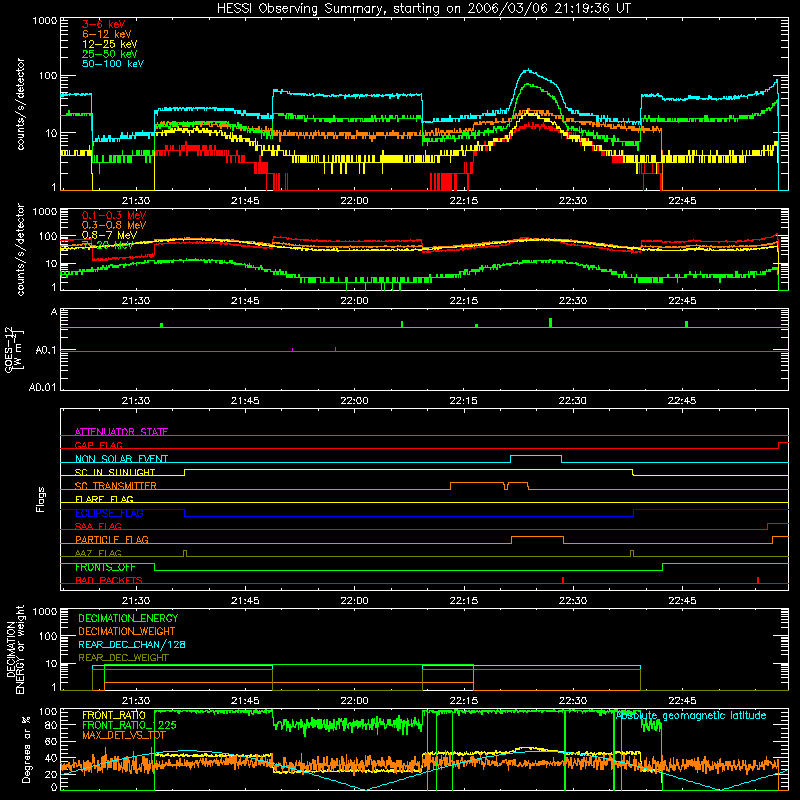Click the cyan NON_SOLAR_EVENT flag label
Viewport: 800px width, 800px height.
pyautogui.click(x=121, y=459)
